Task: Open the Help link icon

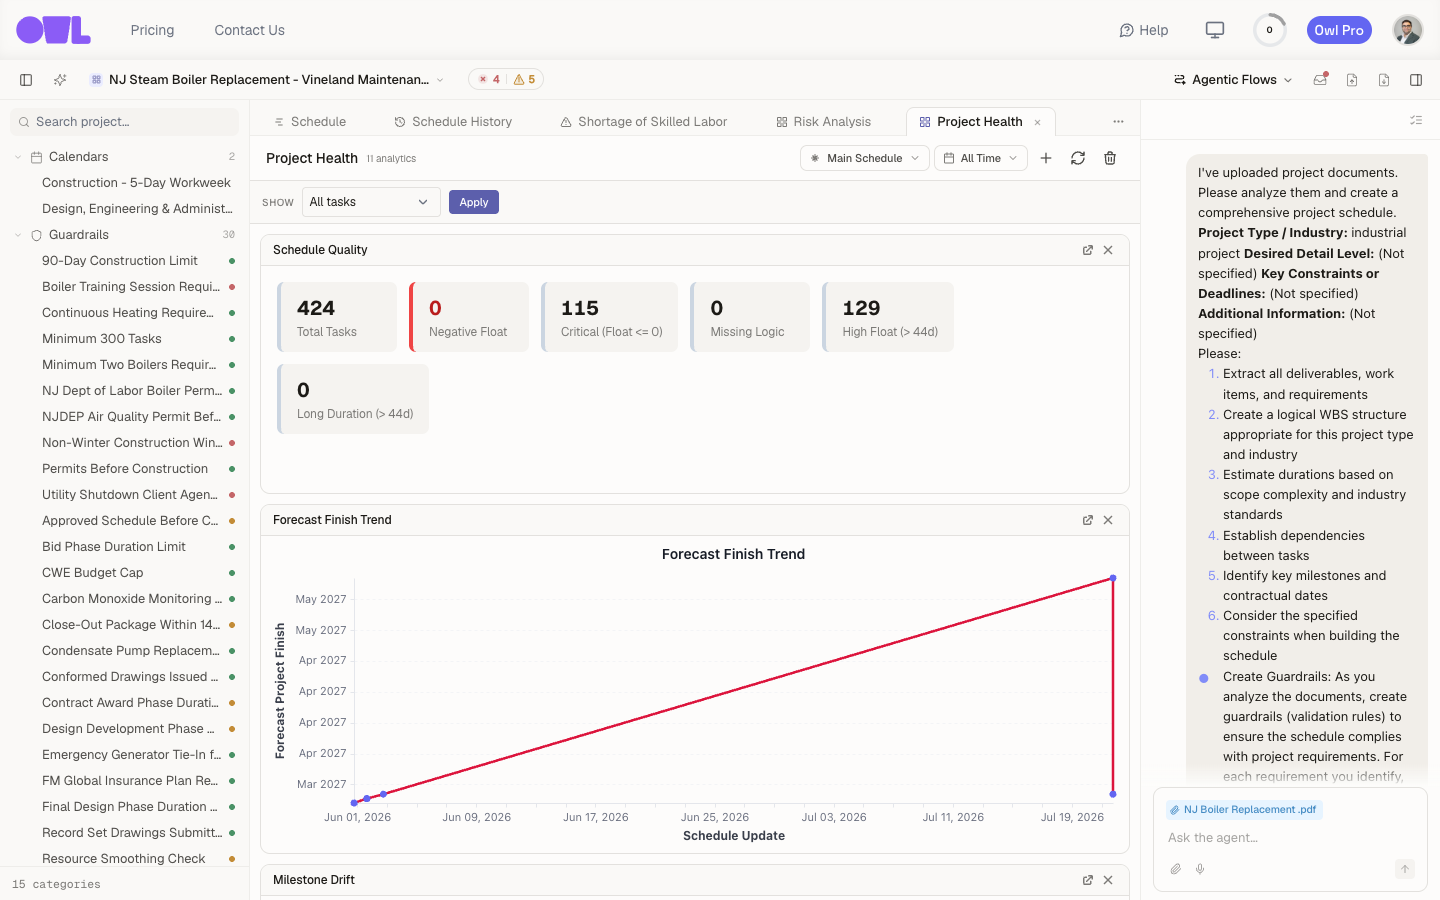Action: [1126, 30]
